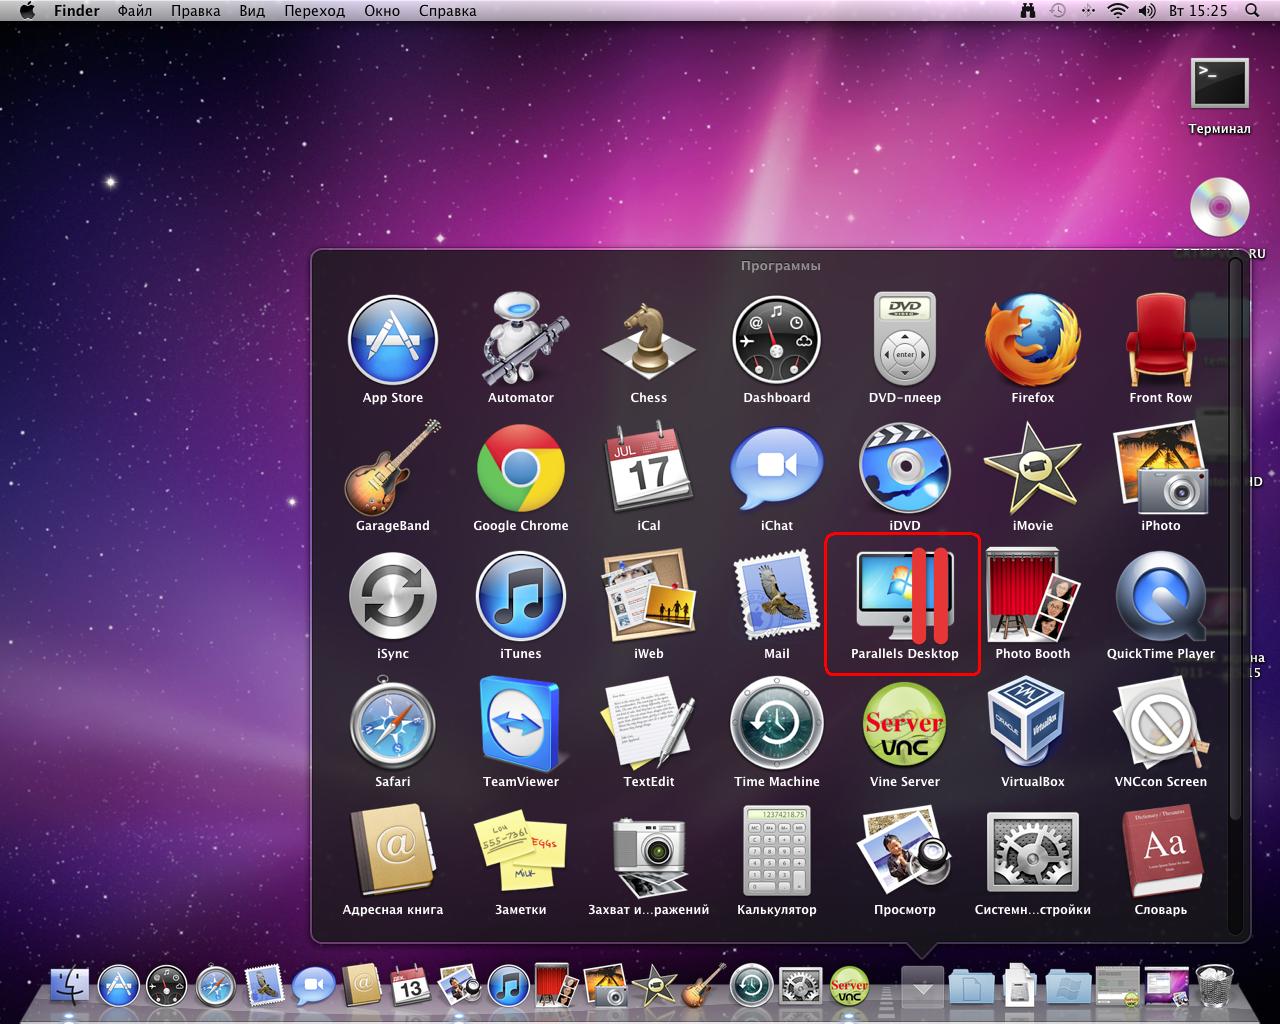Launch the Заметки stickies application
1280x1024 pixels.
pos(521,853)
